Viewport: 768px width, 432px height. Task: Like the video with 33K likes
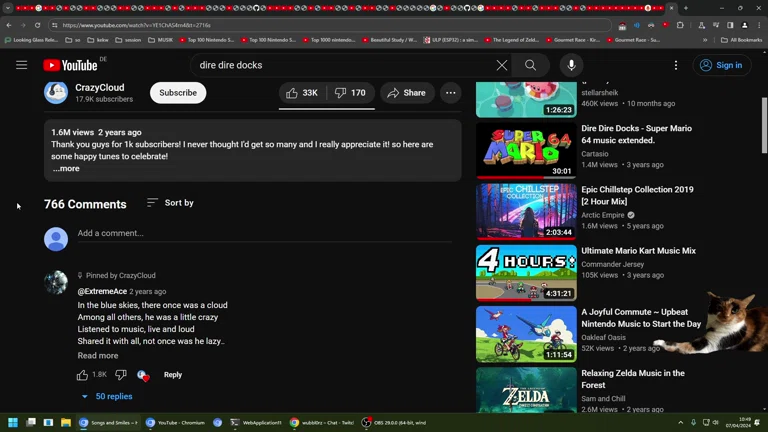302,93
